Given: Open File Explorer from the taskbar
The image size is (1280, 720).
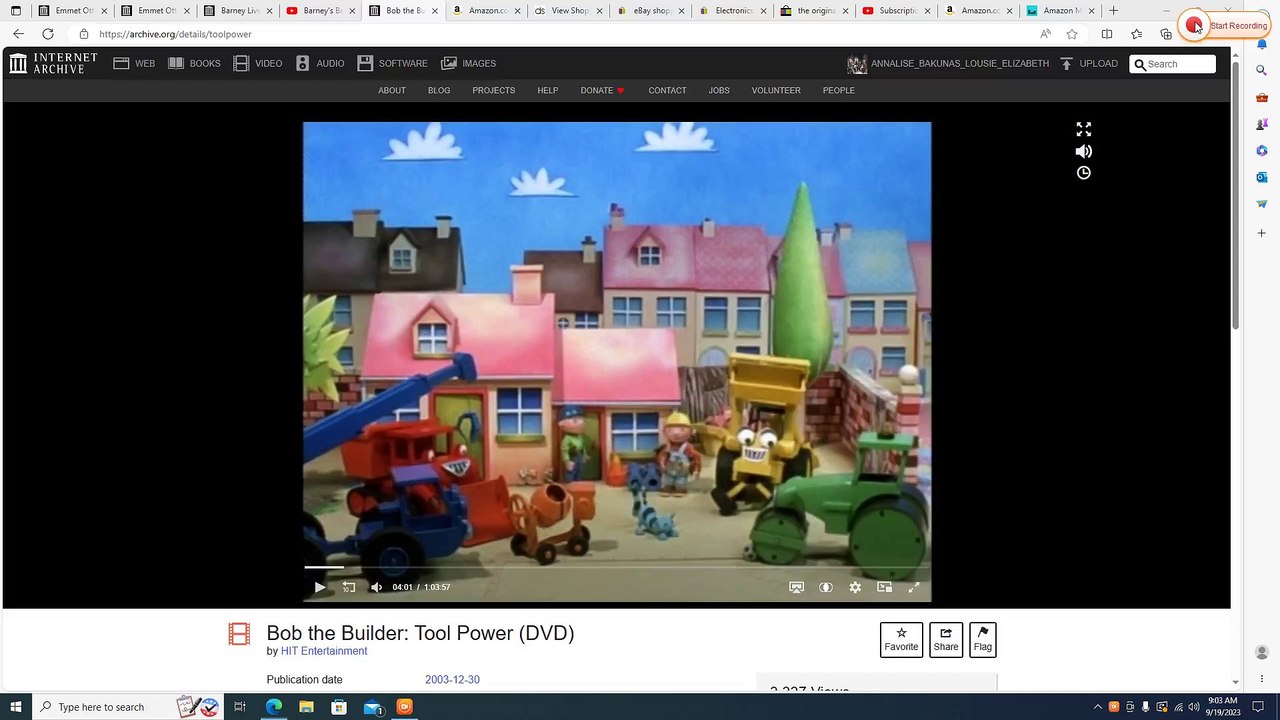Looking at the screenshot, I should click(x=306, y=707).
